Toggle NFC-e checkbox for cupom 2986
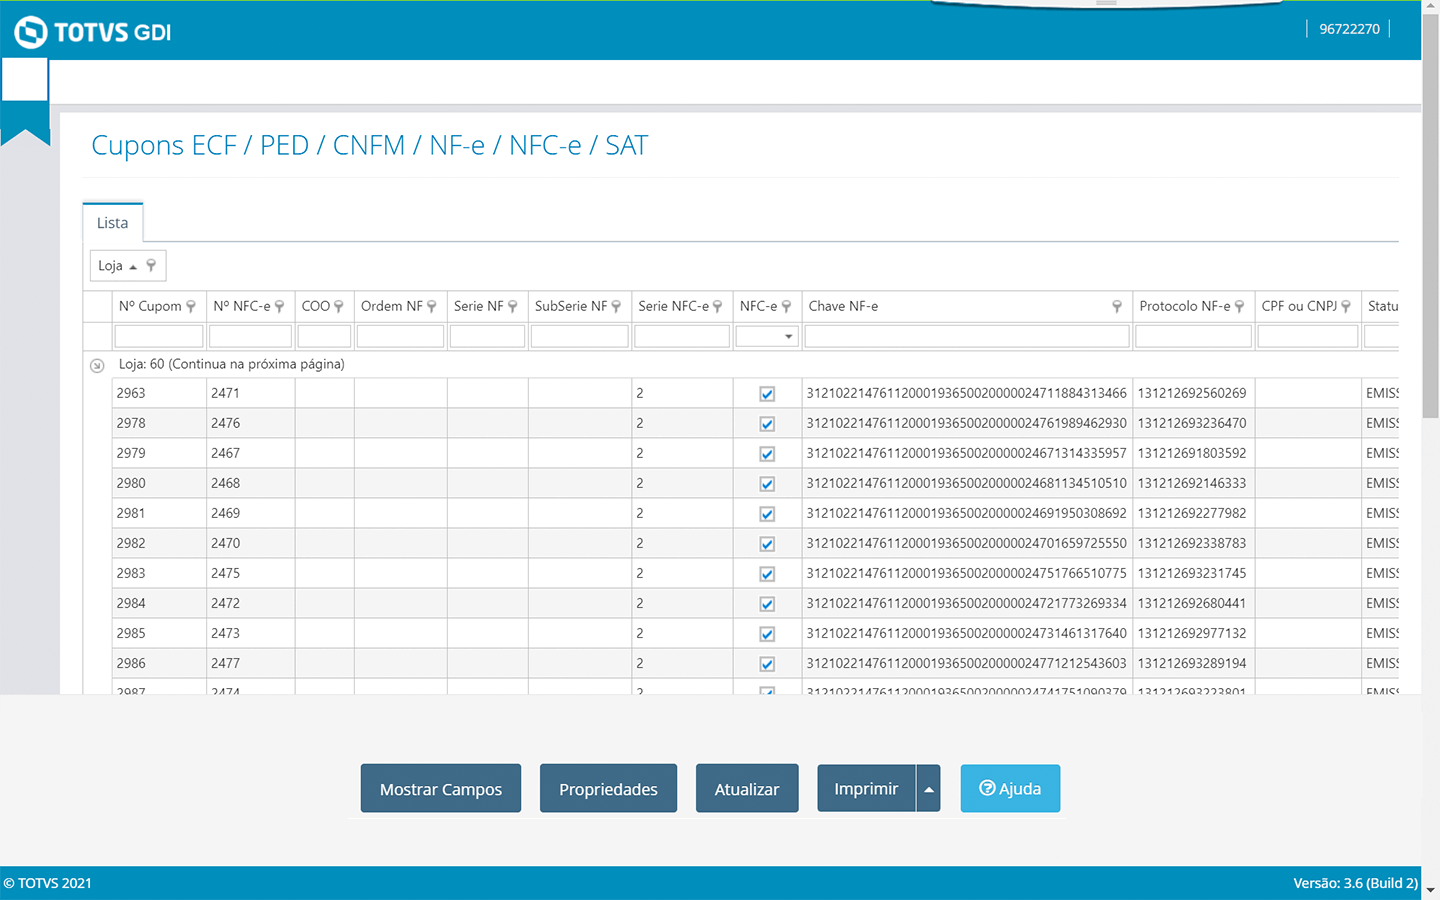 point(767,664)
